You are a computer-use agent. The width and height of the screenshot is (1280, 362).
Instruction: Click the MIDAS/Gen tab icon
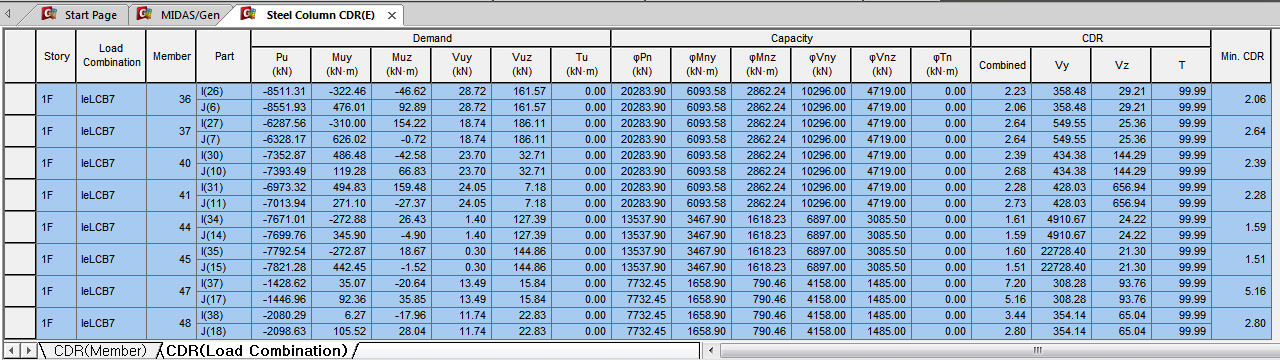point(144,15)
